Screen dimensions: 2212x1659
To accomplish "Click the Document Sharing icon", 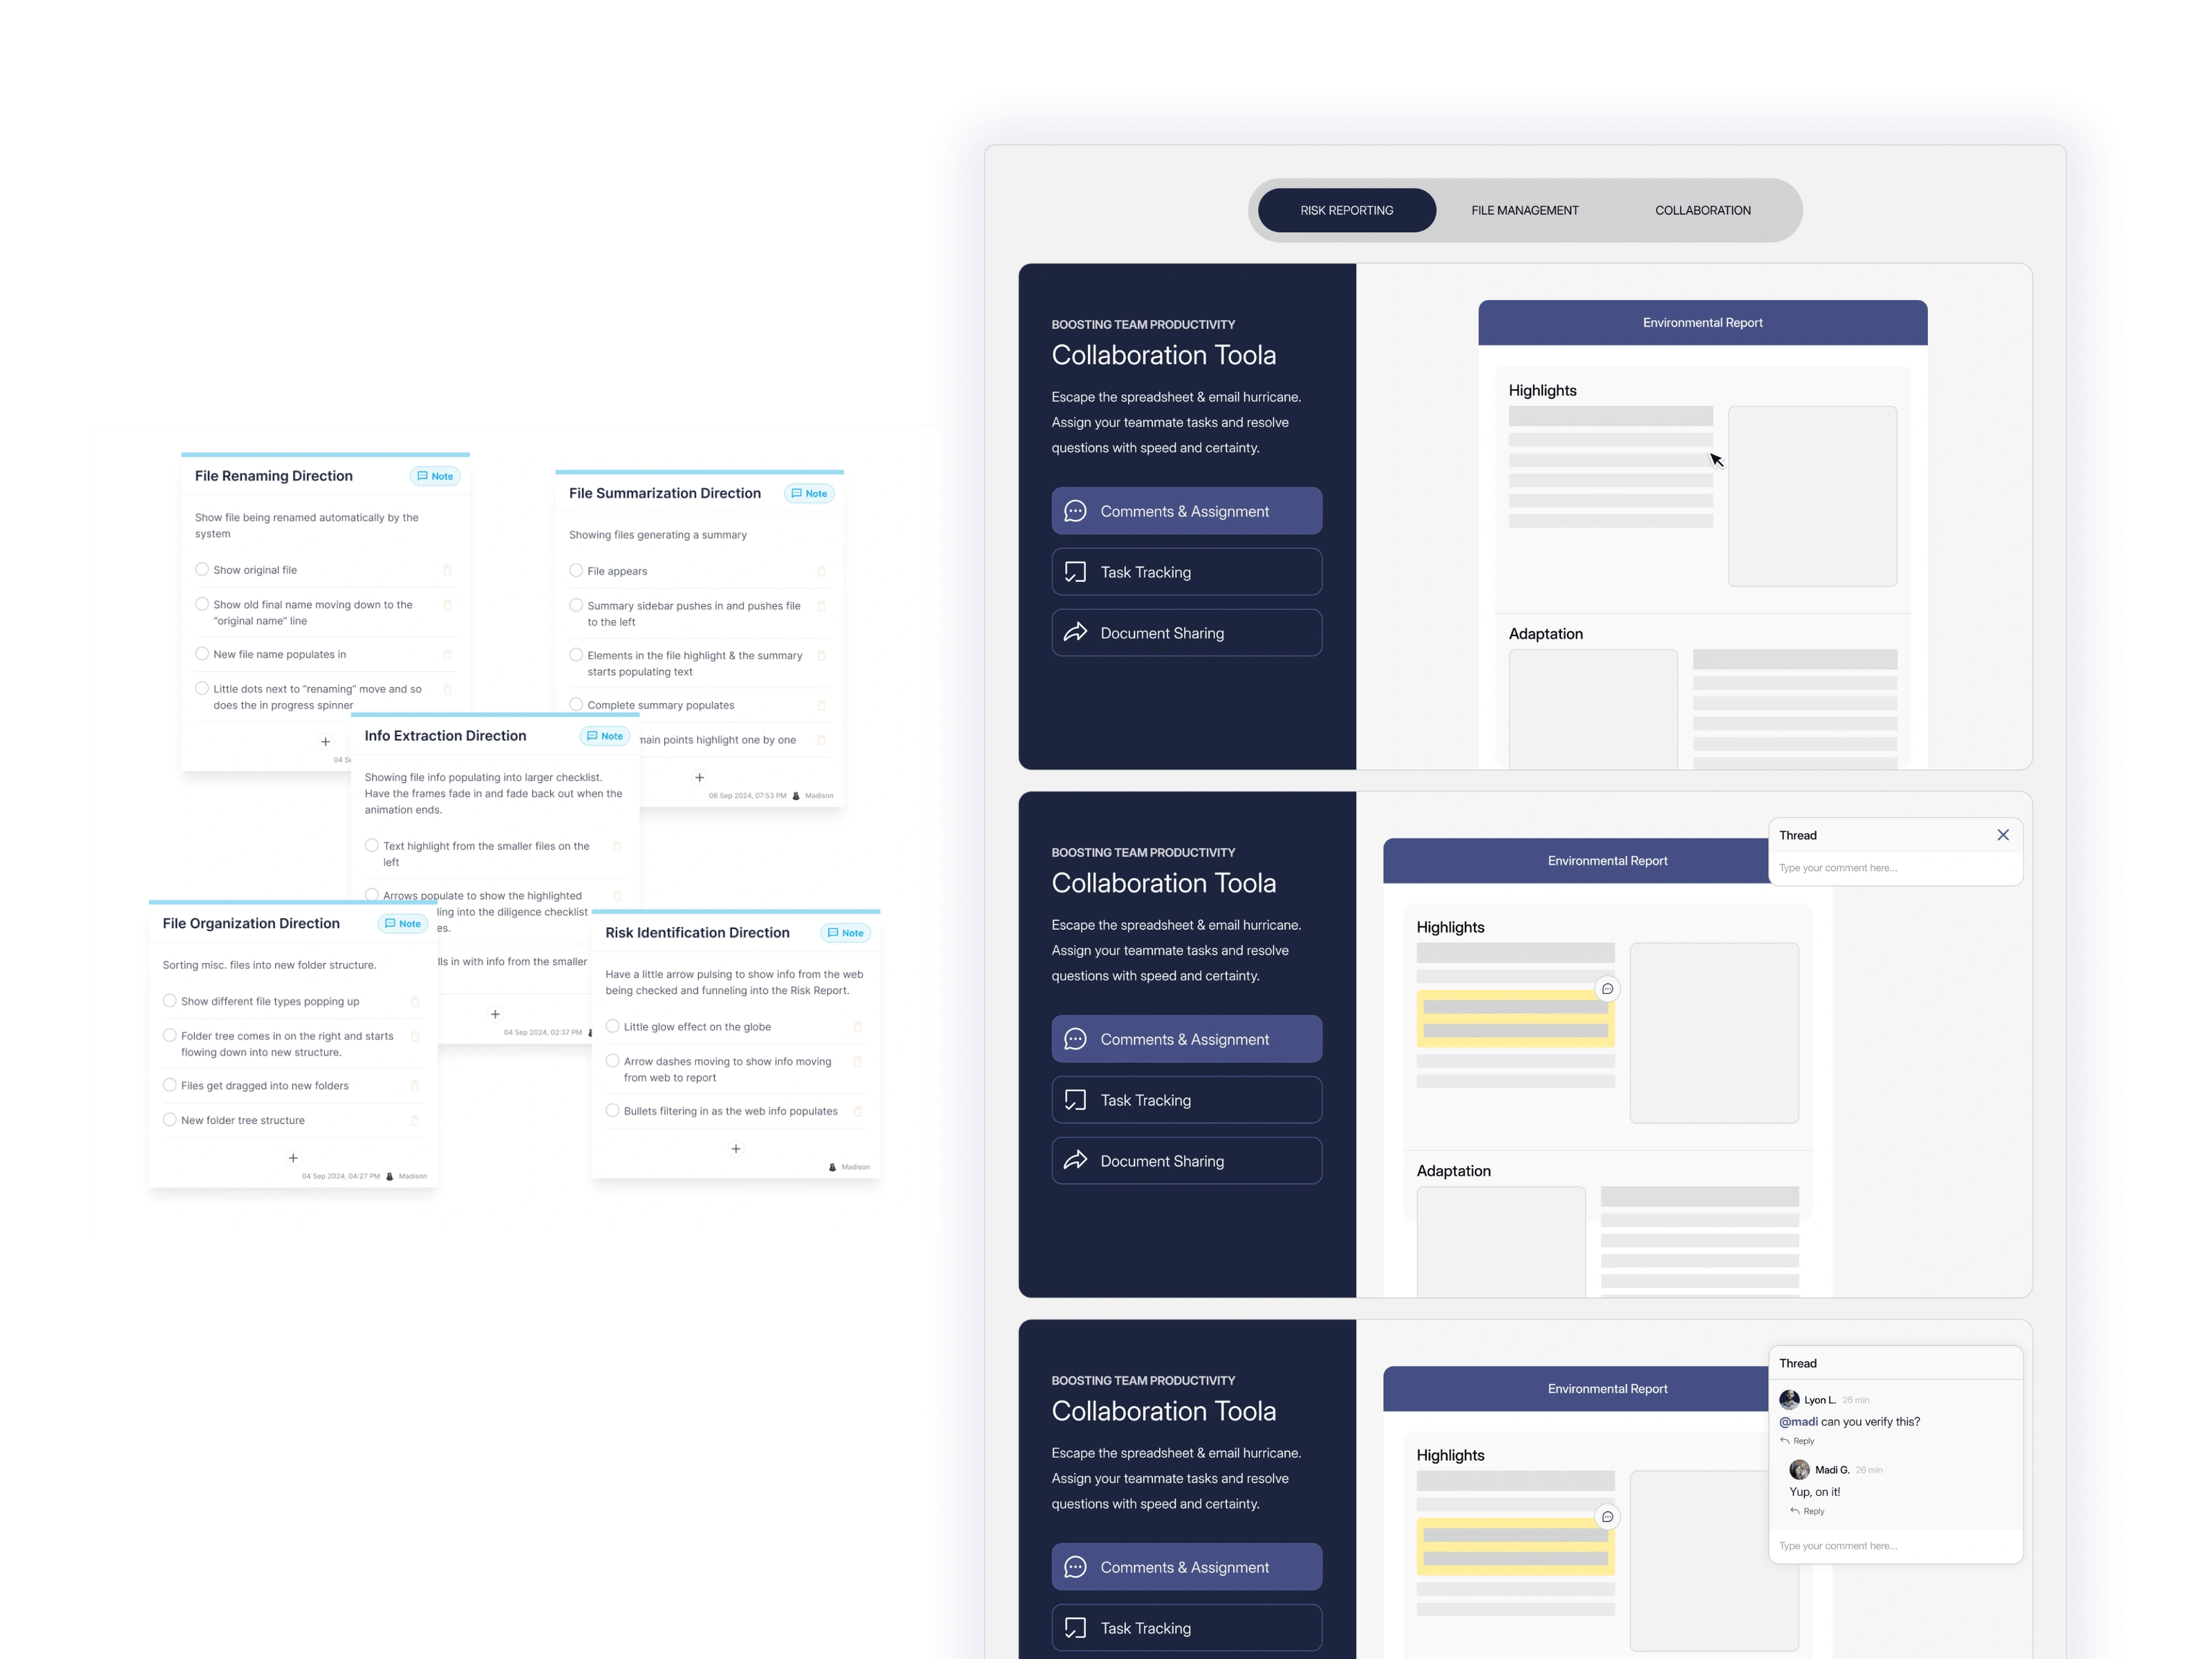I will click(1078, 632).
